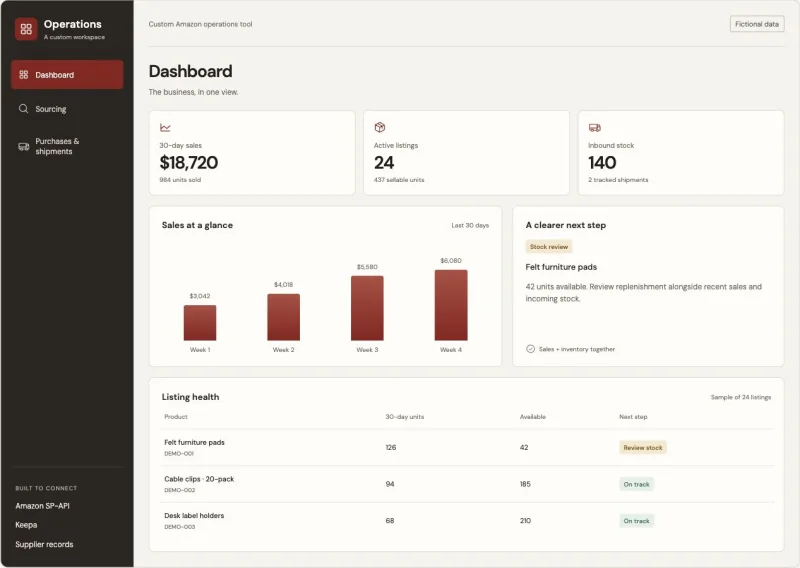Click the On track tag for Cable clips
This screenshot has width=800, height=568.
point(636,484)
